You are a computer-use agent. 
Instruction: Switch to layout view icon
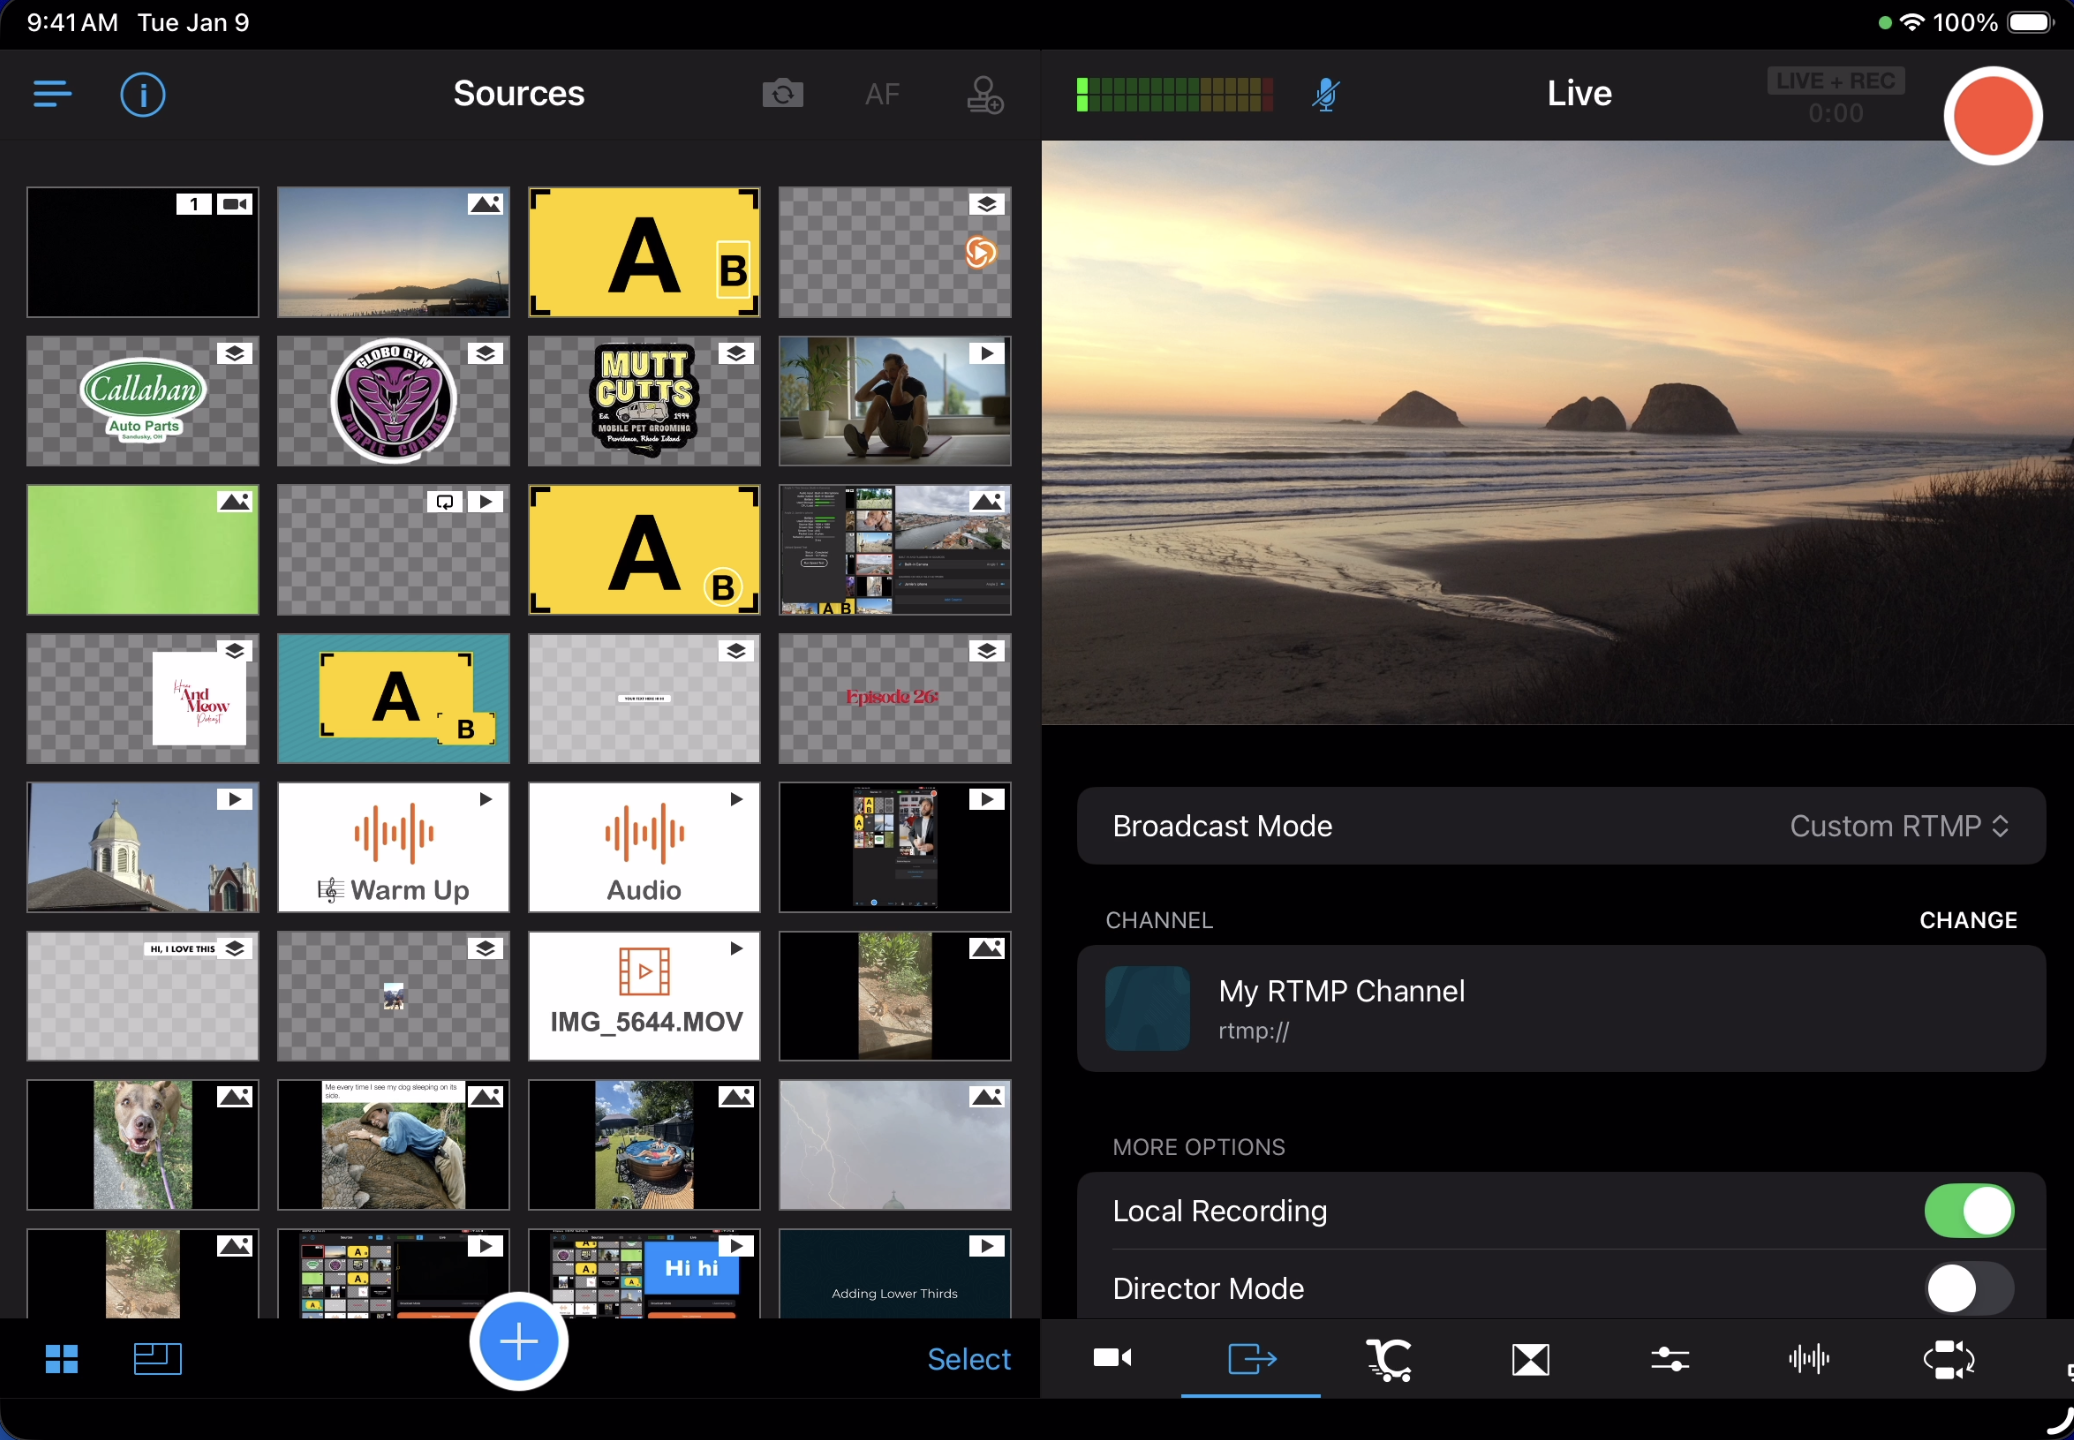[157, 1359]
